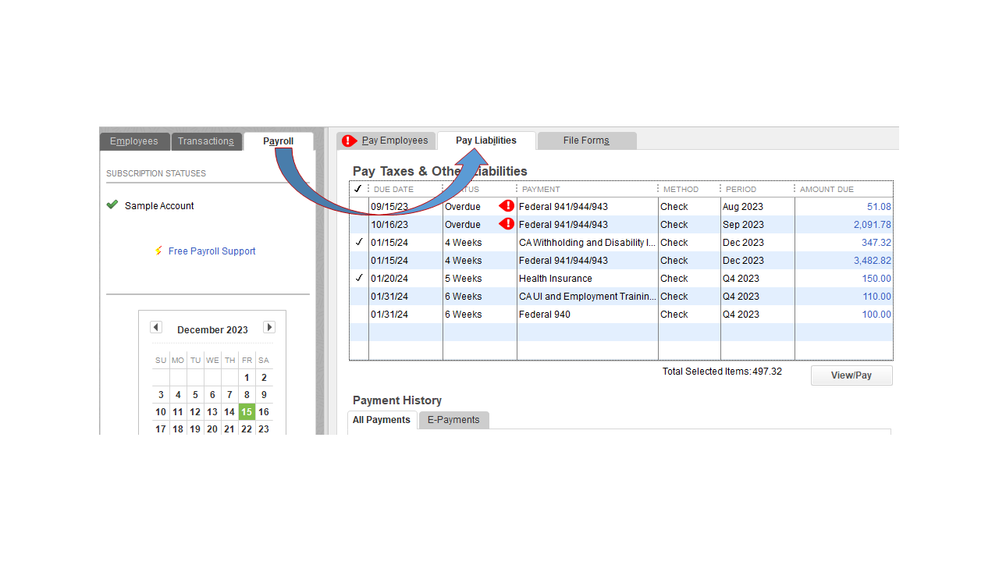Check the 10/16/23 Federal 941 row
The height and width of the screenshot is (562, 999).
[x=359, y=224]
